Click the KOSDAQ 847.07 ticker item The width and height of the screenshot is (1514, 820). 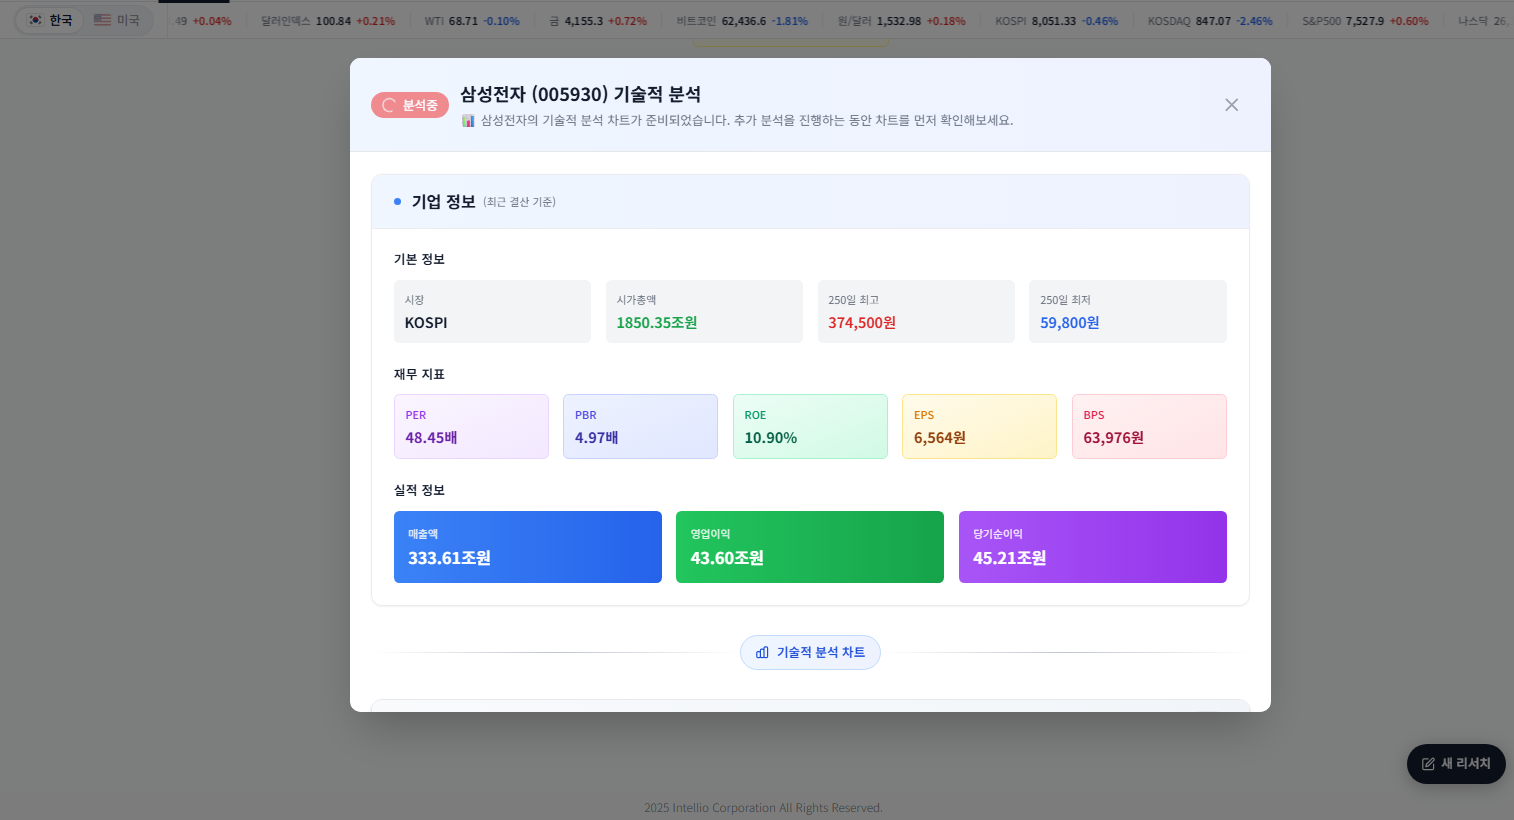(1210, 21)
